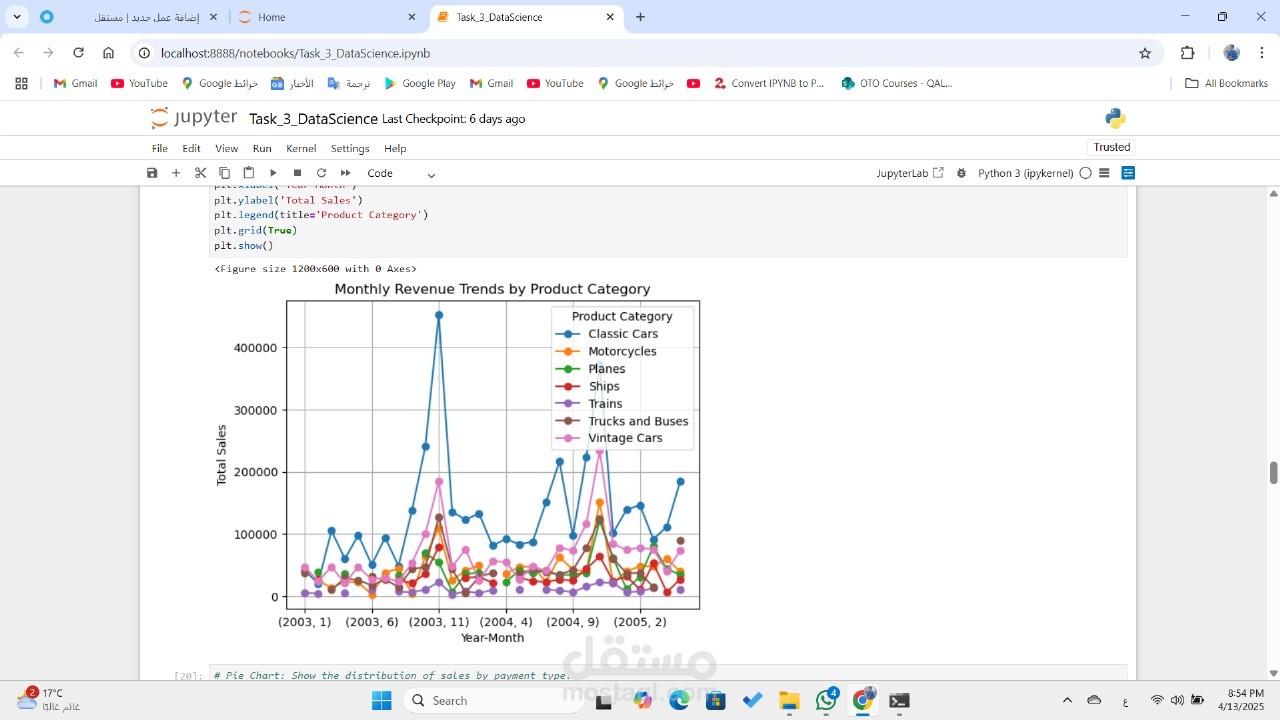Viewport: 1280px width, 720px height.
Task: Insert a new cell with the plus icon
Action: 176,173
